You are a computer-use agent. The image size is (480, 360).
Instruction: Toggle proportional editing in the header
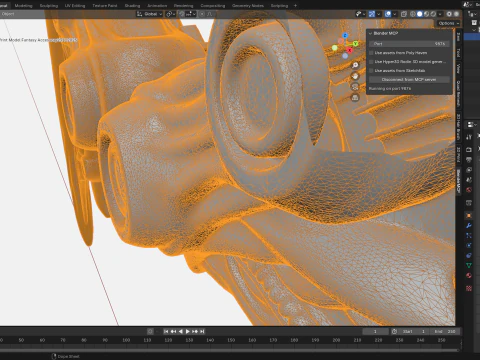[202, 14]
